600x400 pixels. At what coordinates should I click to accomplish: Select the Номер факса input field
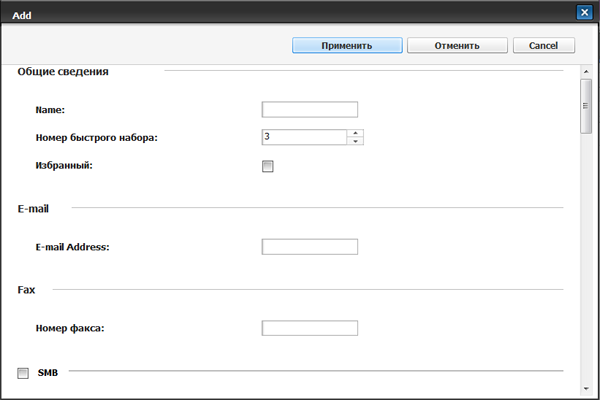(309, 328)
